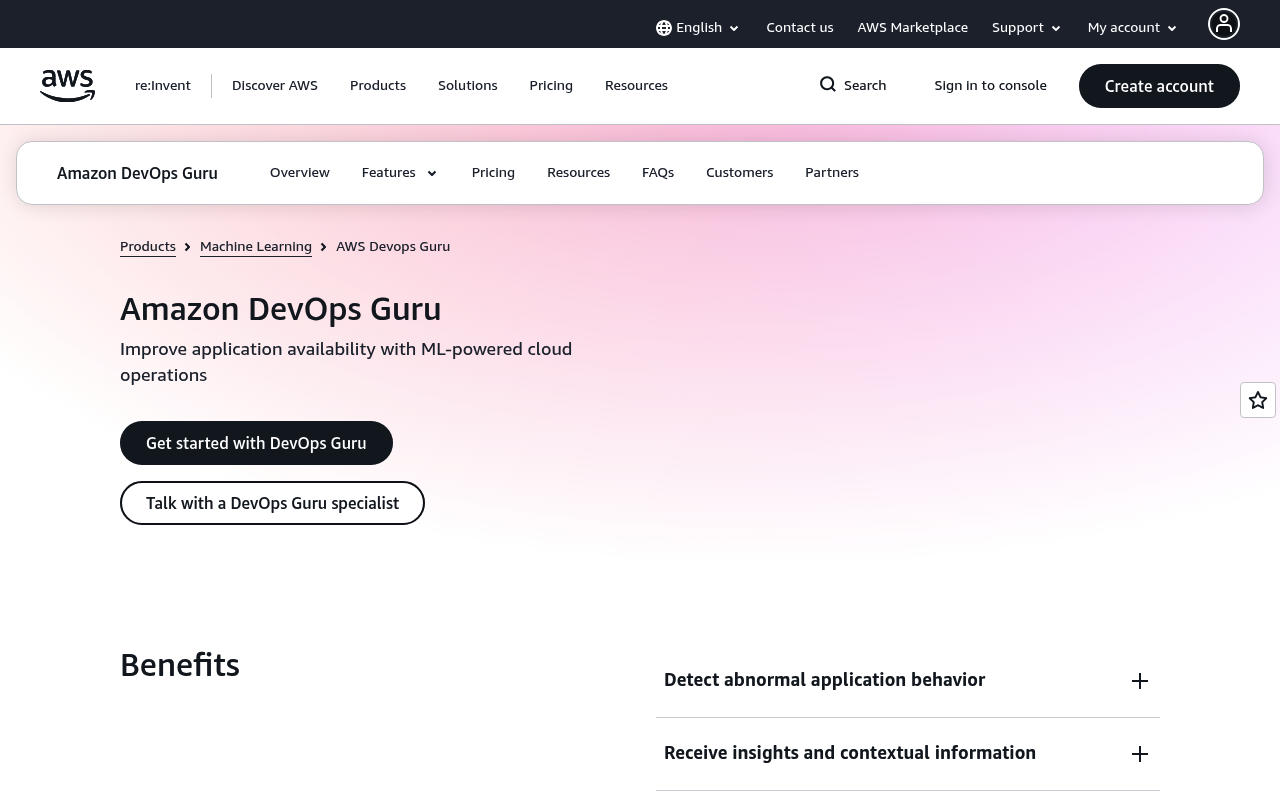
Task: Click the Benefits heading
Action: (x=180, y=665)
